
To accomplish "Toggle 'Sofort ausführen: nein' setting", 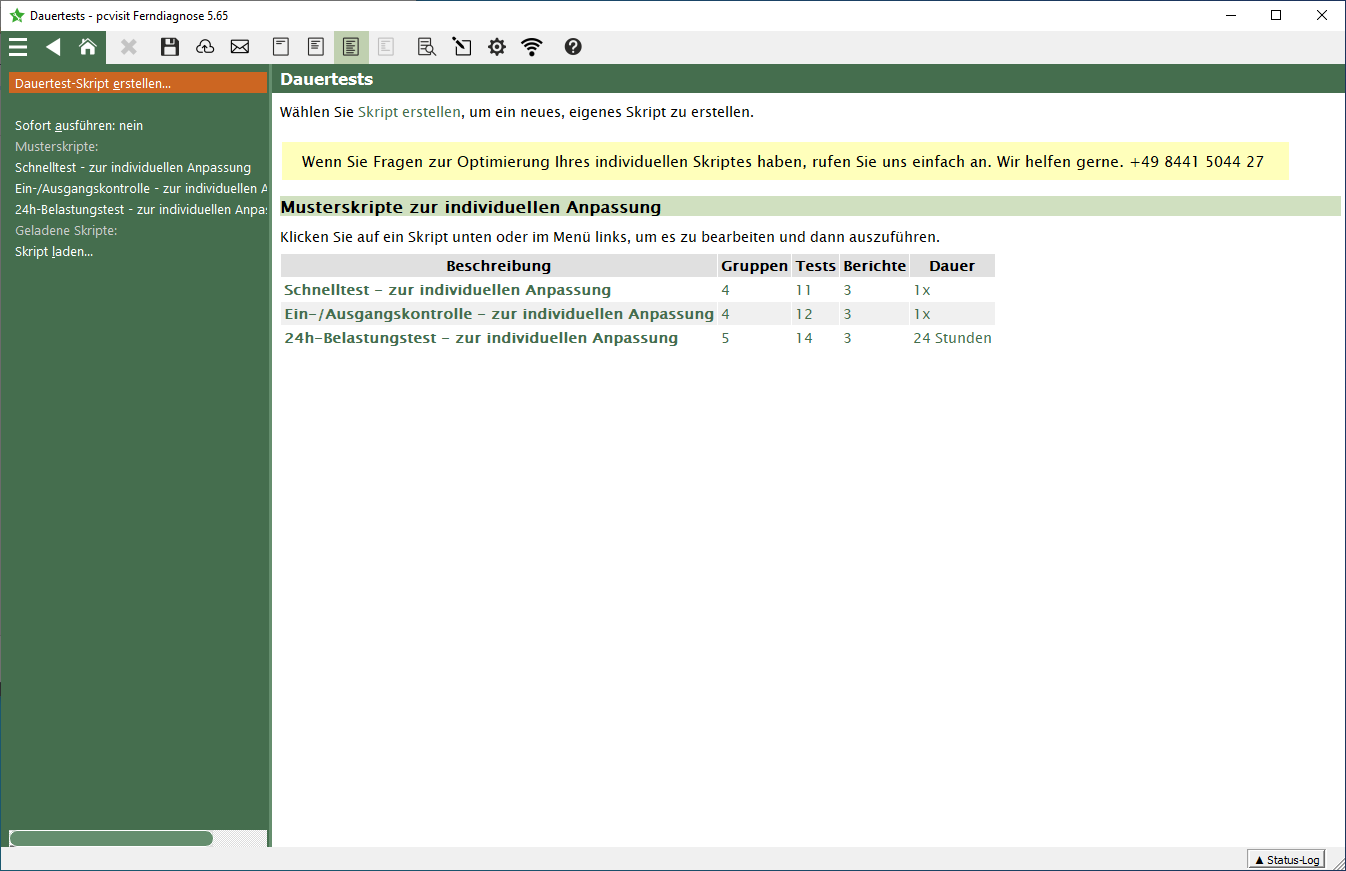I will point(79,126).
